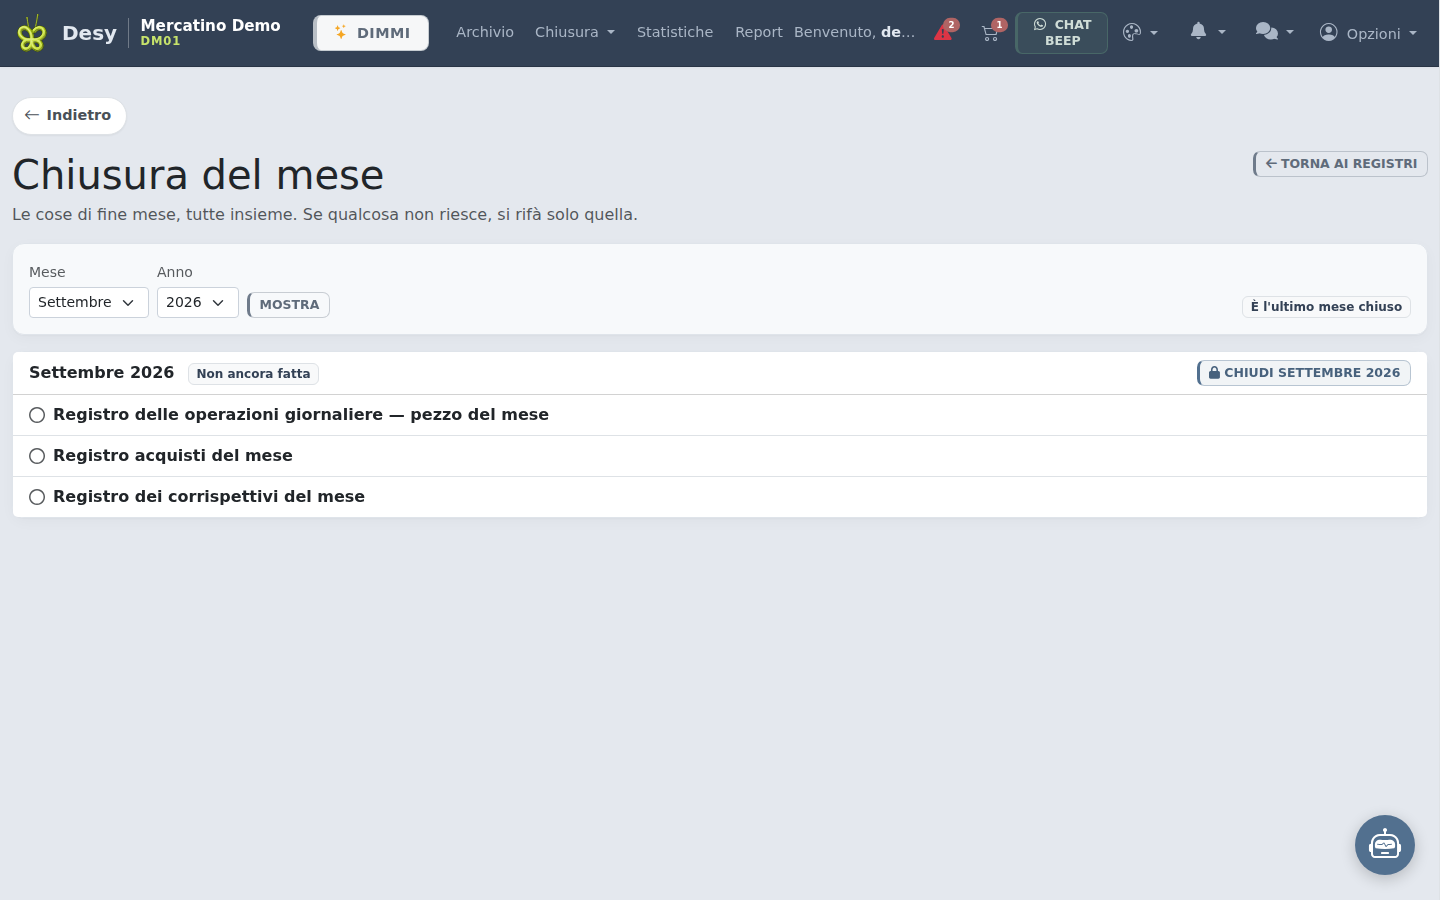Image resolution: width=1440 pixels, height=900 pixels.
Task: Open the shopping cart icon
Action: 991,32
